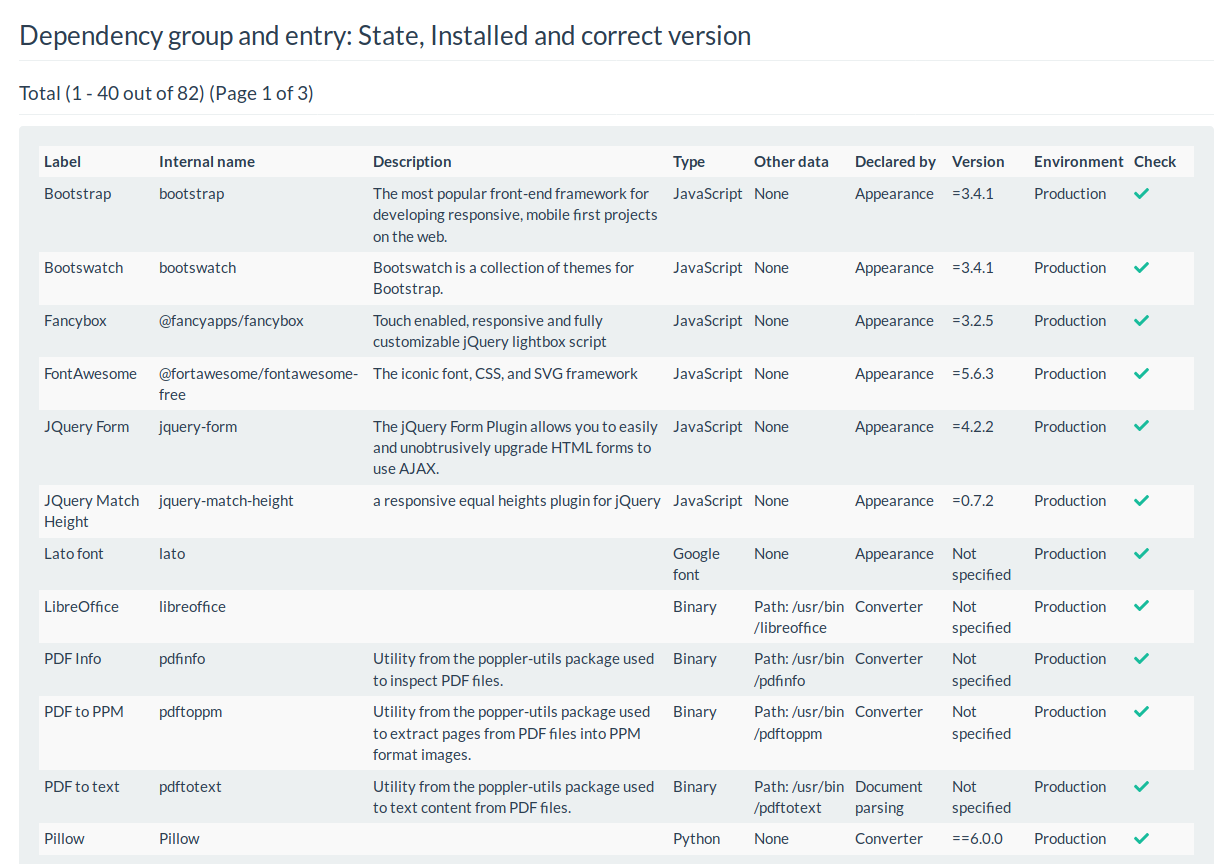The height and width of the screenshot is (864, 1225).
Task: Click the Bootstrap label cell
Action: coord(78,194)
